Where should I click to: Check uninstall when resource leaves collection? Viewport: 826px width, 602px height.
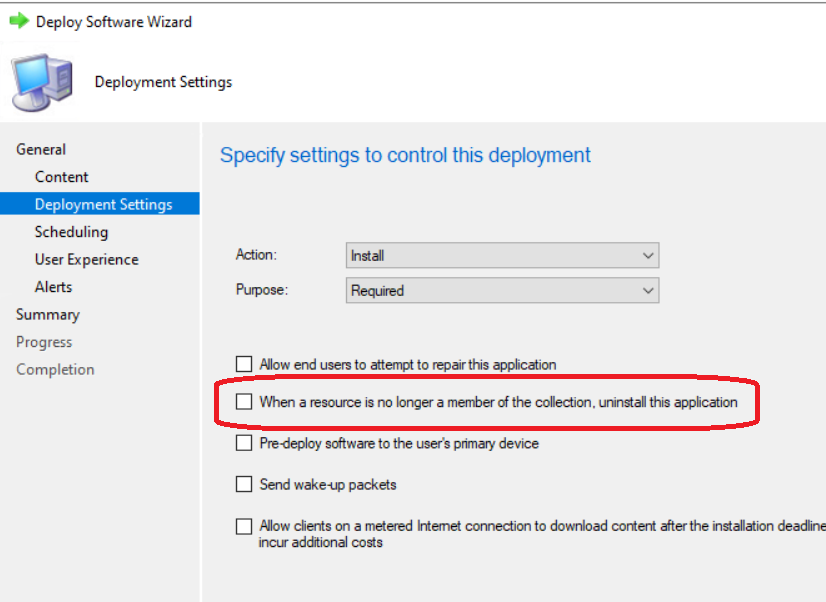click(x=244, y=402)
